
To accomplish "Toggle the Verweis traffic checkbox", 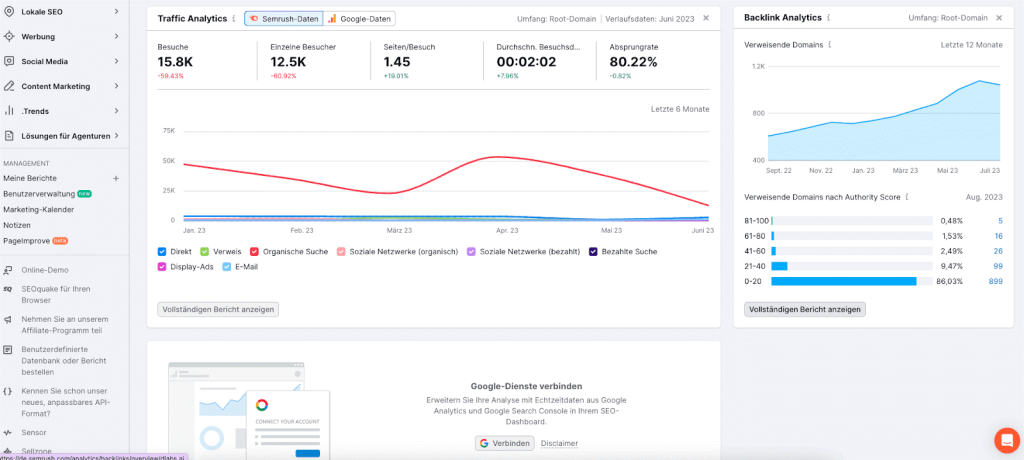I will (204, 251).
